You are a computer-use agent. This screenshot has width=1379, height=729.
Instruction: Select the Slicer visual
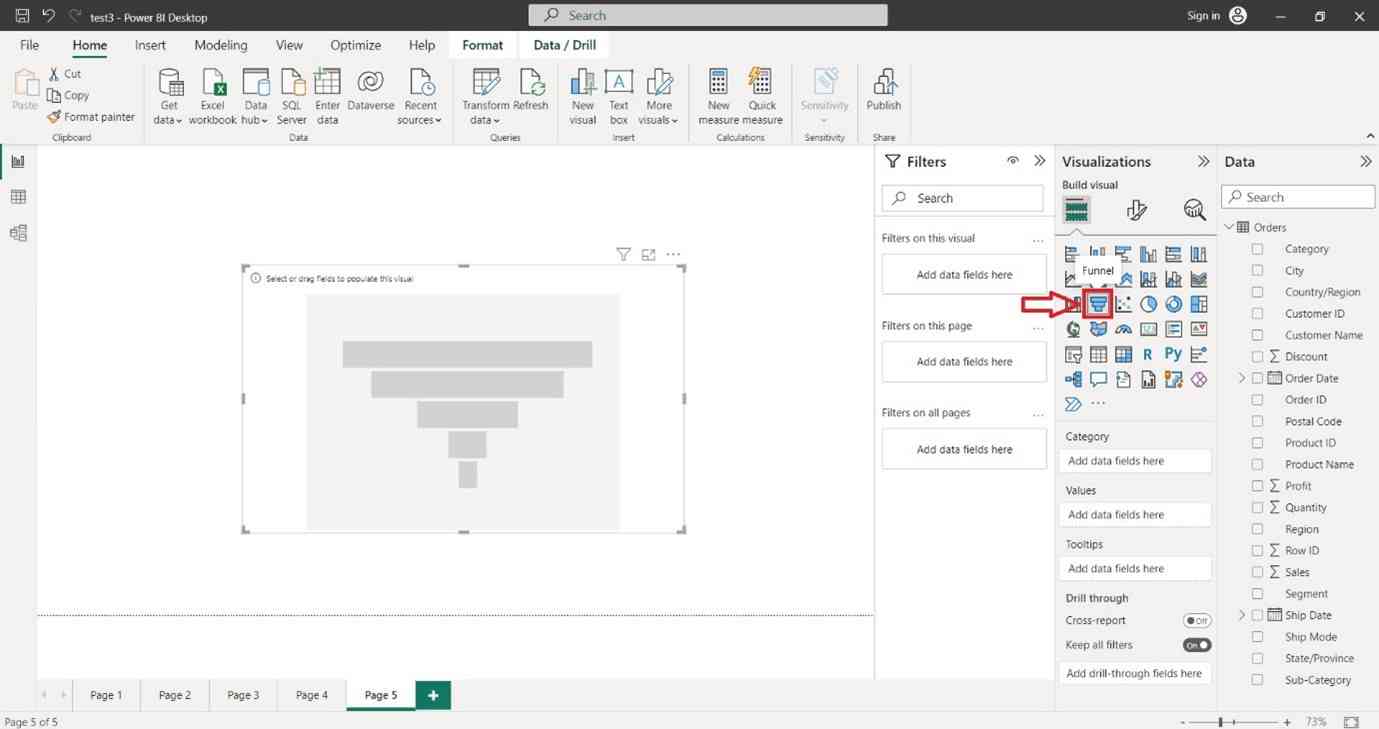coord(1073,354)
